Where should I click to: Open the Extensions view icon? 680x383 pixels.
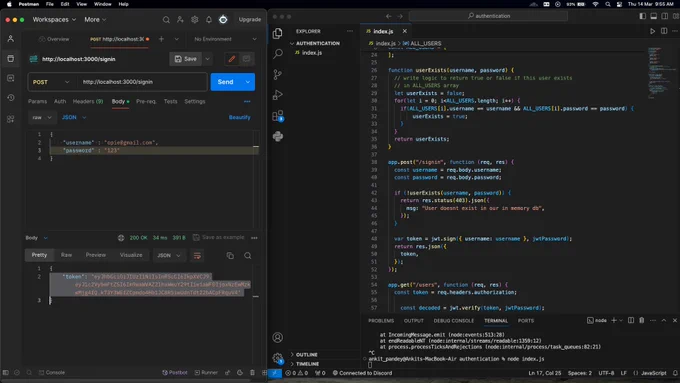[x=278, y=116]
